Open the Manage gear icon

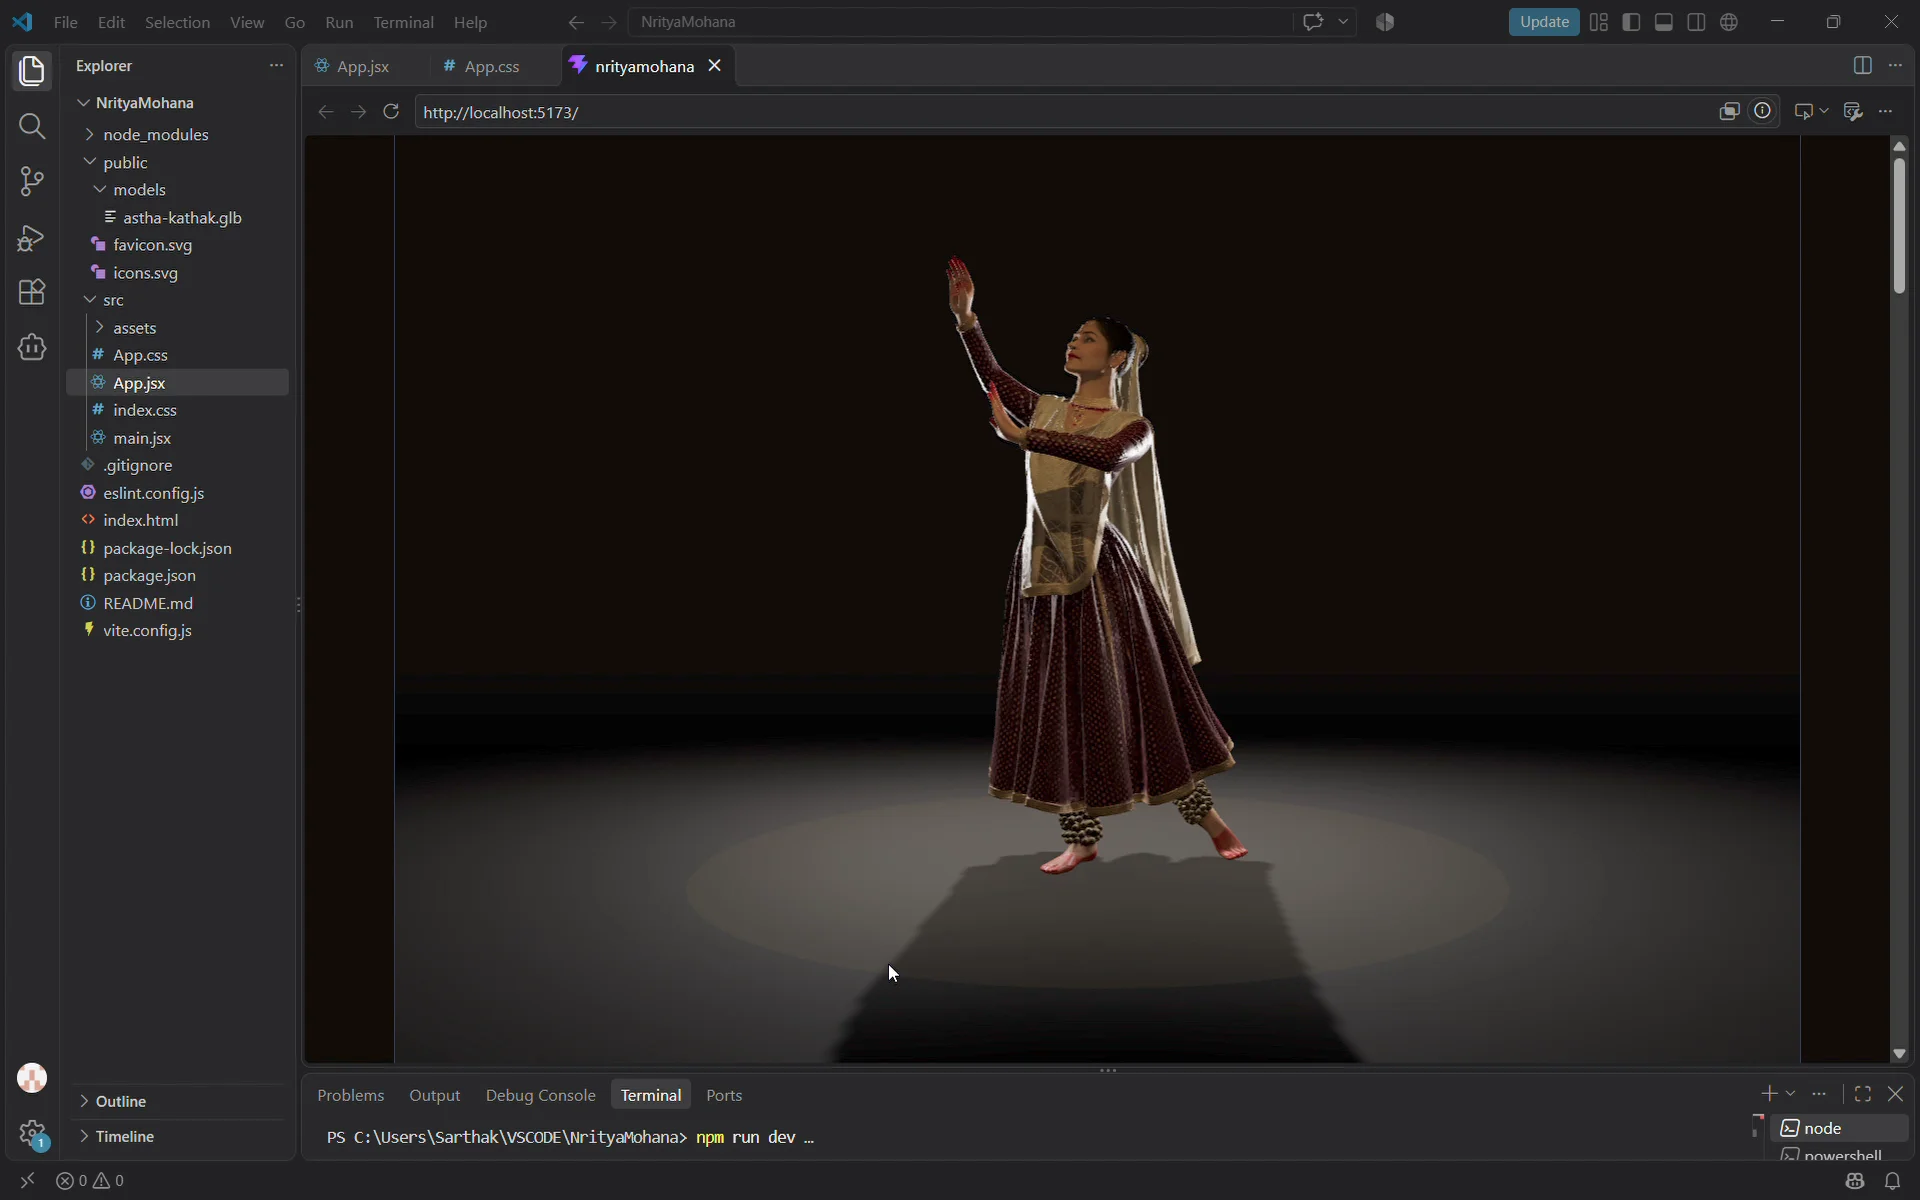click(32, 1134)
